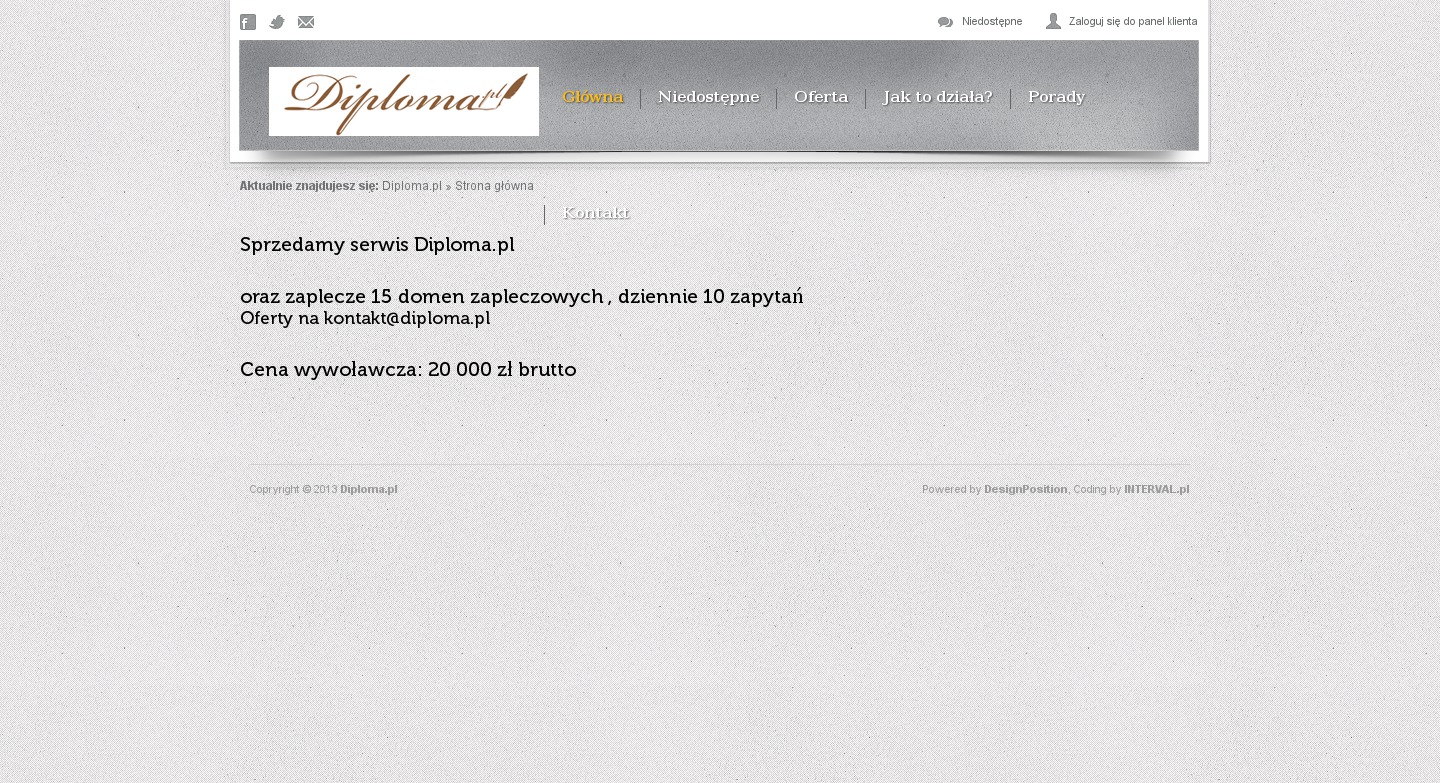1440x783 pixels.
Task: Visit the DesignPosition footer link
Action: 1025,490
